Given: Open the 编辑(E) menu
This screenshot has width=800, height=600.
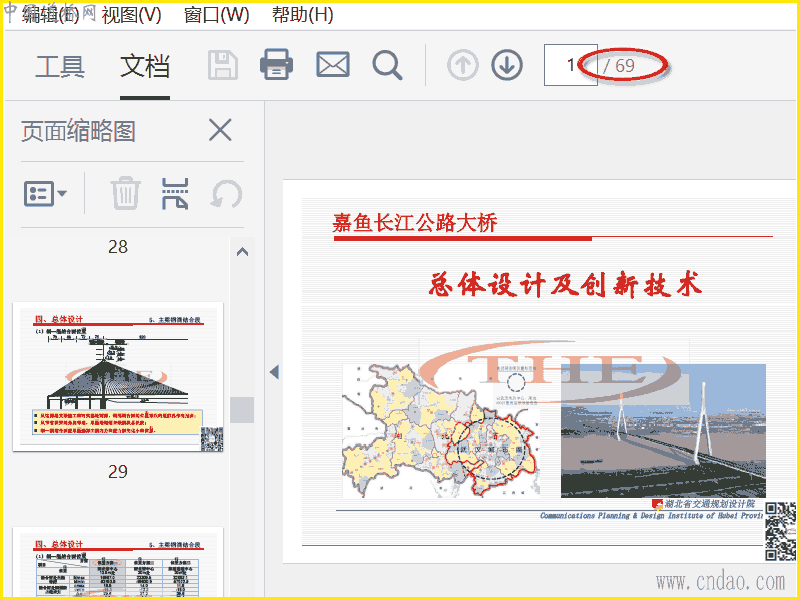Looking at the screenshot, I should (51, 15).
